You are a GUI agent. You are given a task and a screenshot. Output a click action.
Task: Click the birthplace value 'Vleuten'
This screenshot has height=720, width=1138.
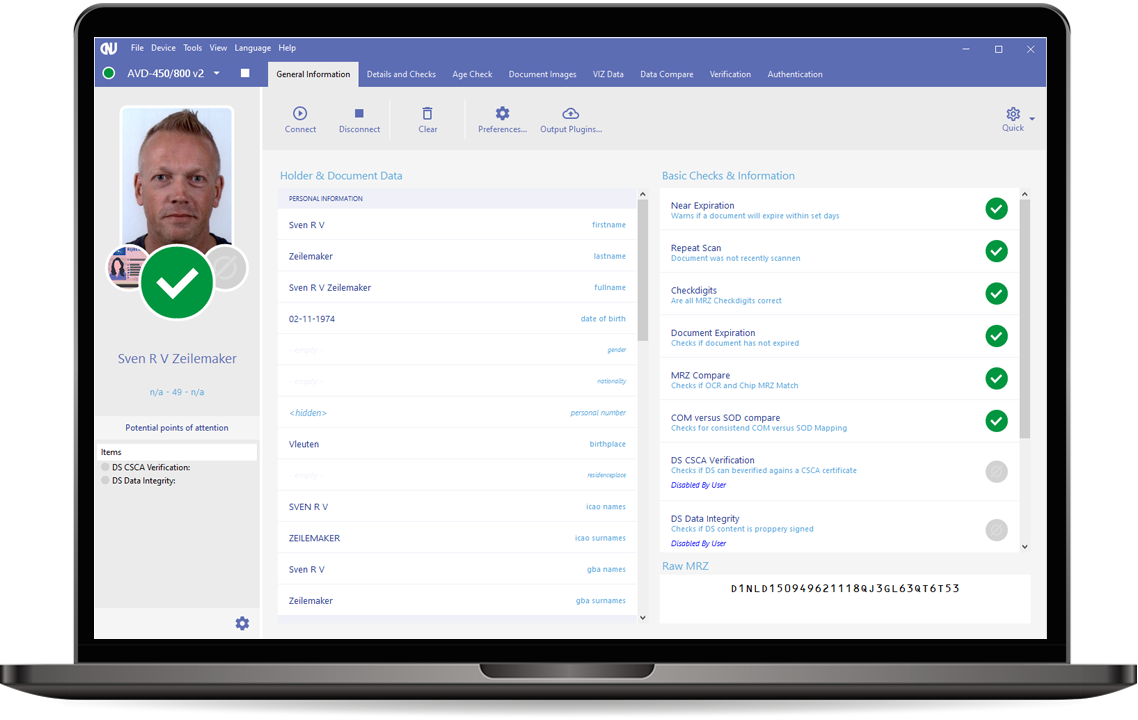[x=304, y=444]
